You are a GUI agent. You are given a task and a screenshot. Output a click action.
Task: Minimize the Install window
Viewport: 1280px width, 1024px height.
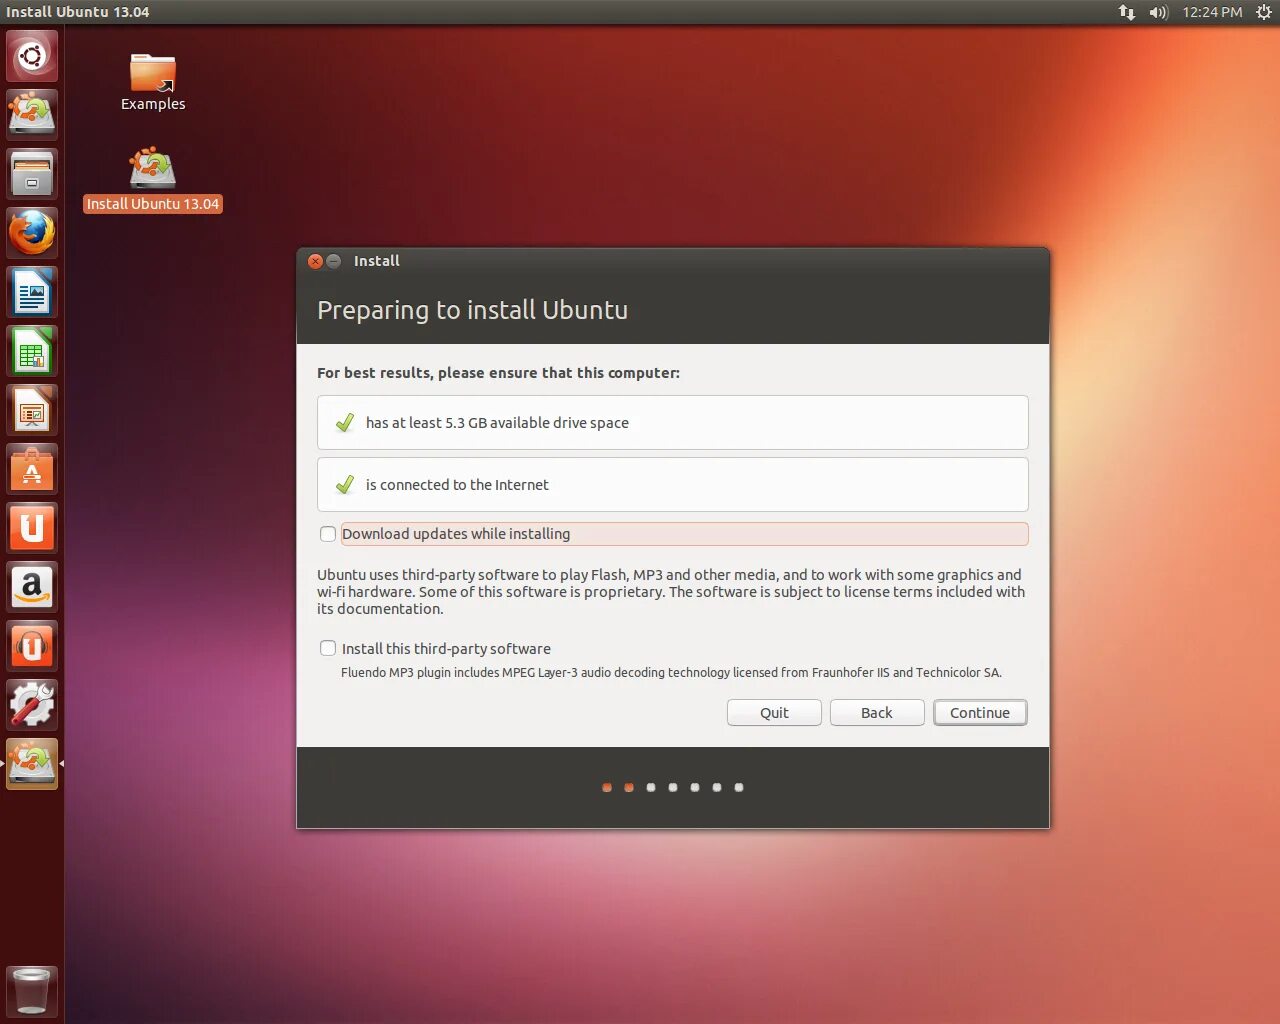tap(334, 261)
